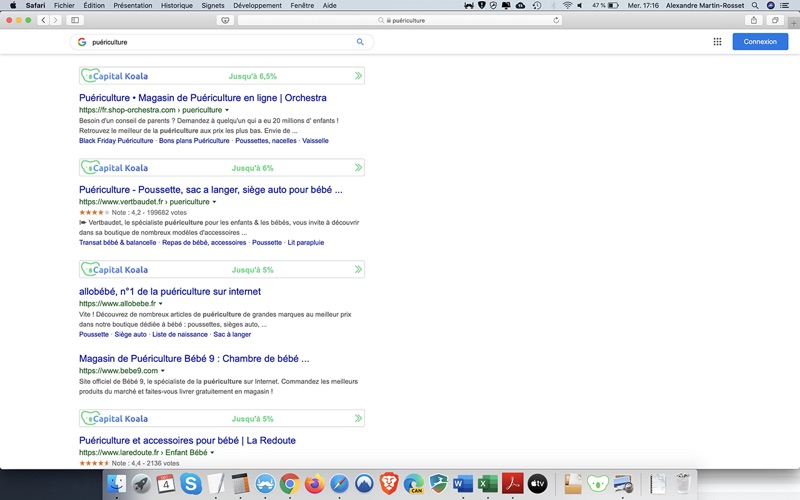The height and width of the screenshot is (500, 800).
Task: Open the Fenêtre menu
Action: (302, 5)
